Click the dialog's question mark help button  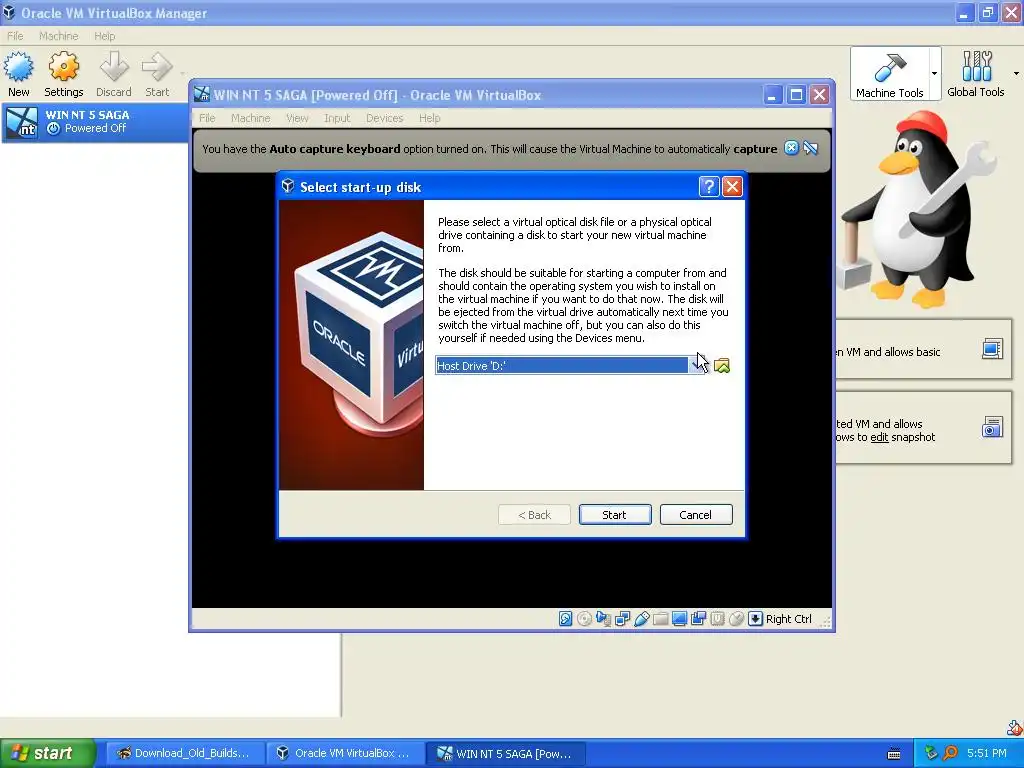coord(709,187)
